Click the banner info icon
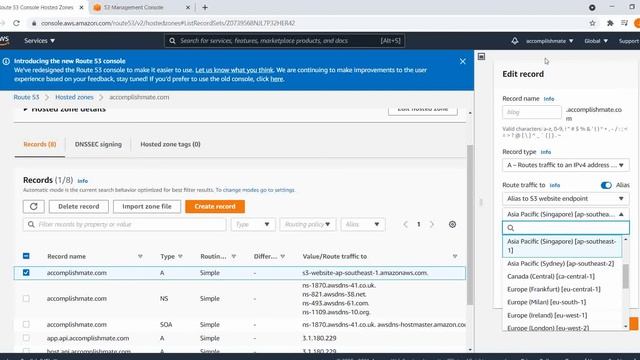Viewport: 640px width, 360px height. pos(6,61)
